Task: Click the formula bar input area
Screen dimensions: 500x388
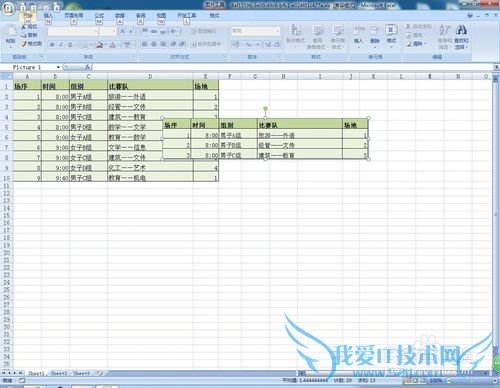Action: (293, 67)
